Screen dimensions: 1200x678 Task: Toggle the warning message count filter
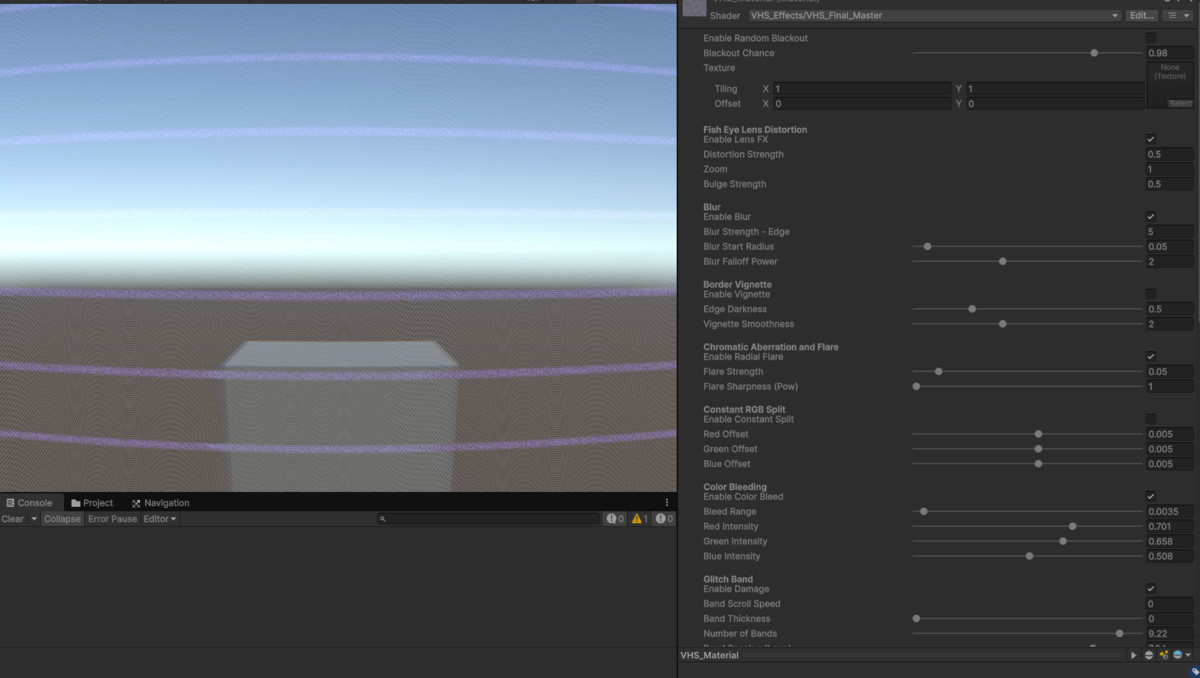(x=640, y=519)
